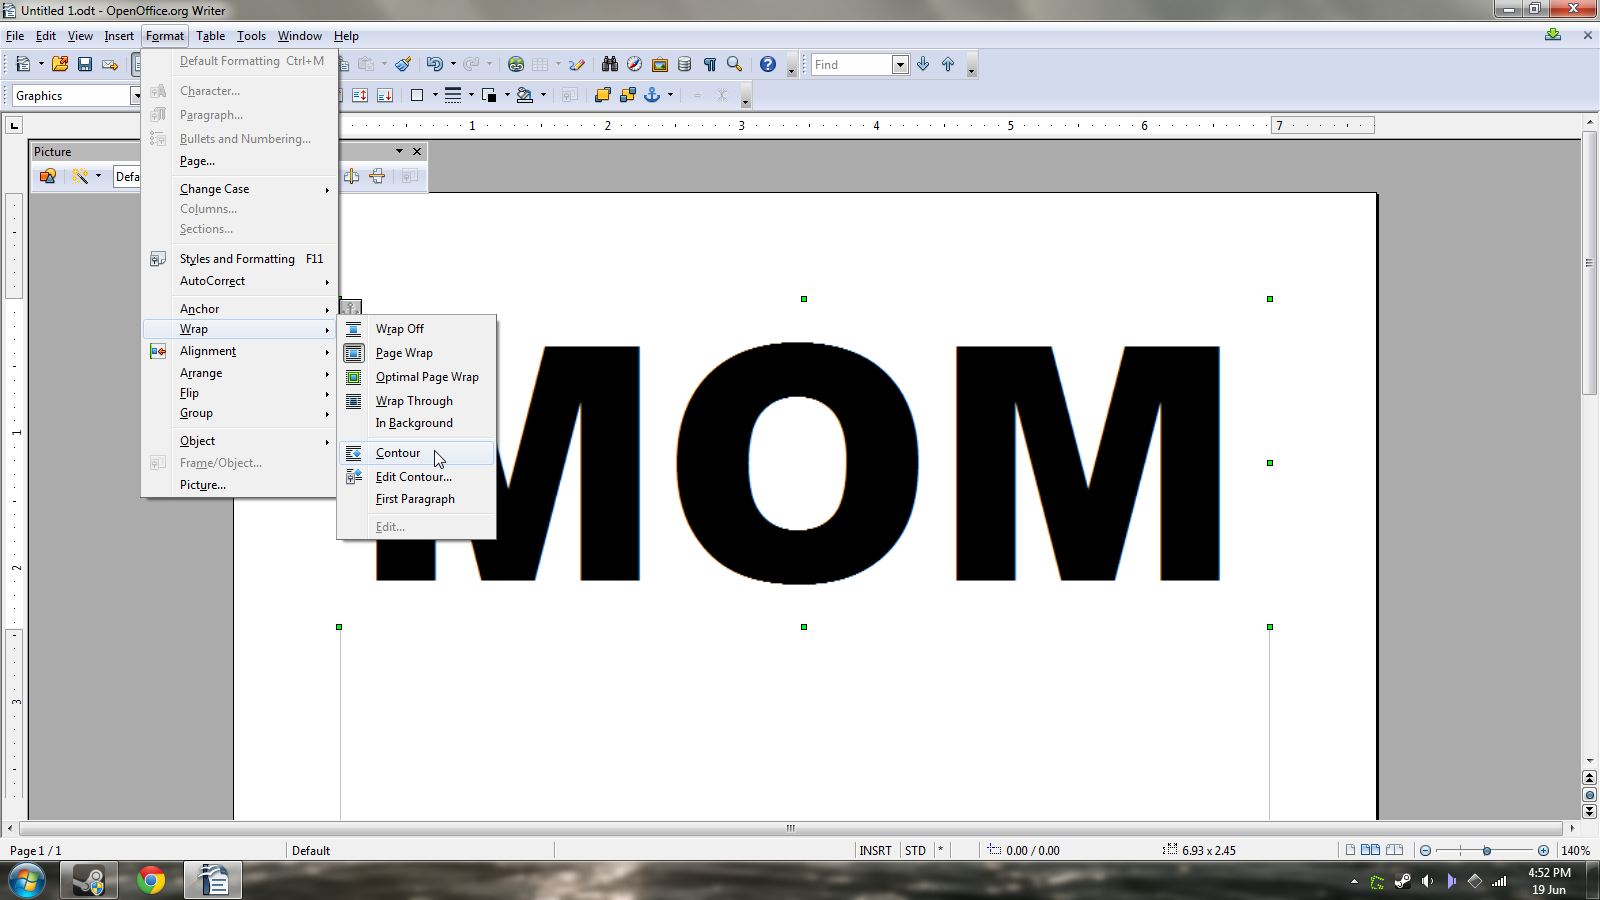Click the Bring to Front icon
The width and height of the screenshot is (1600, 900).
coord(602,95)
